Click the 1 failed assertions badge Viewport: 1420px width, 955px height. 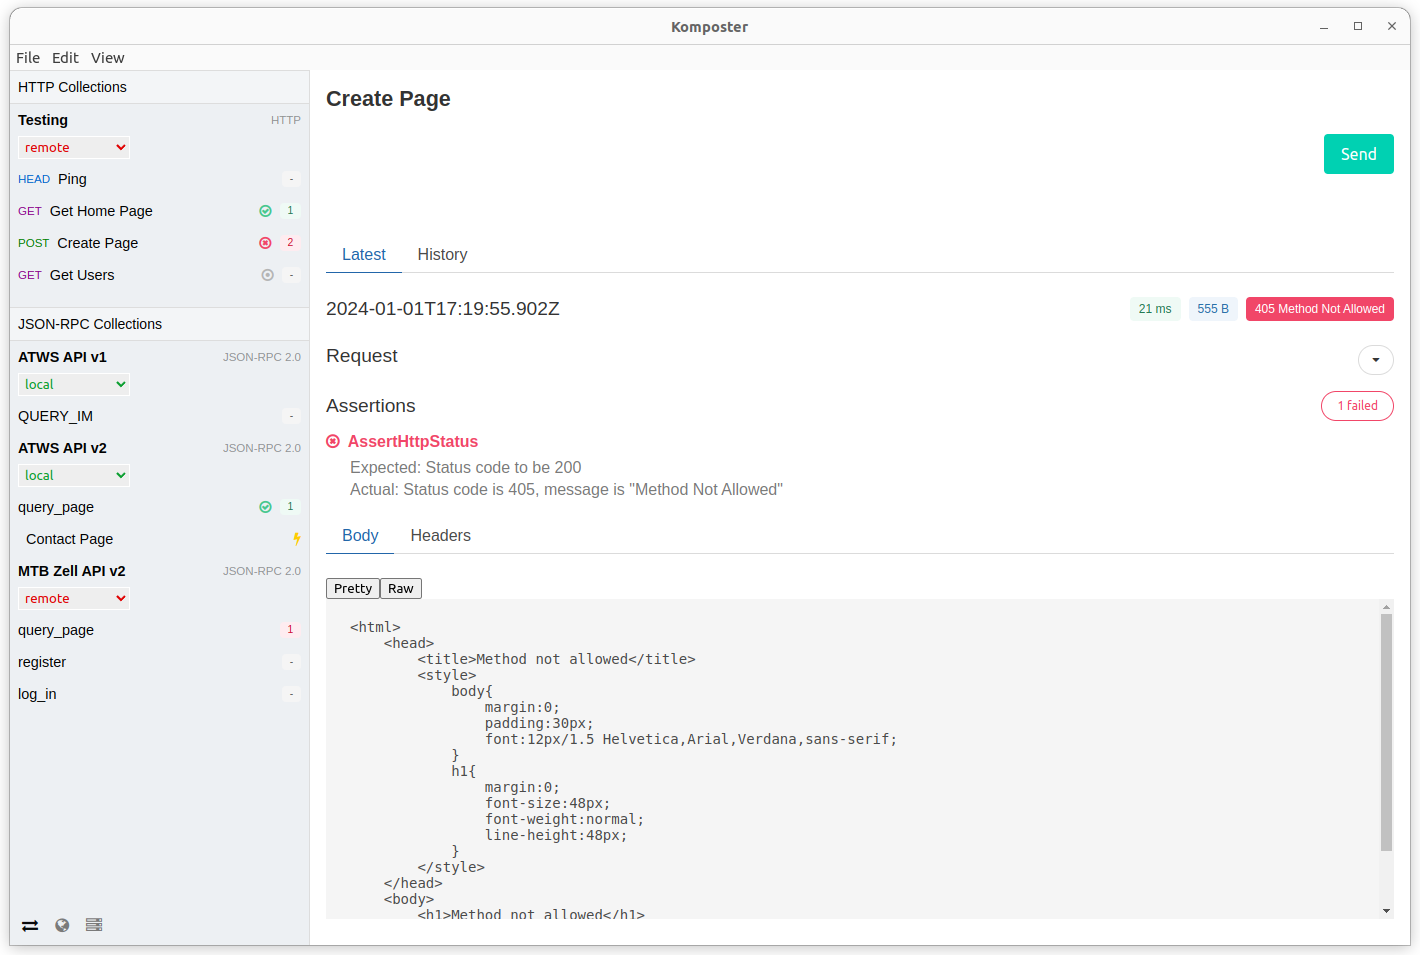1357,406
